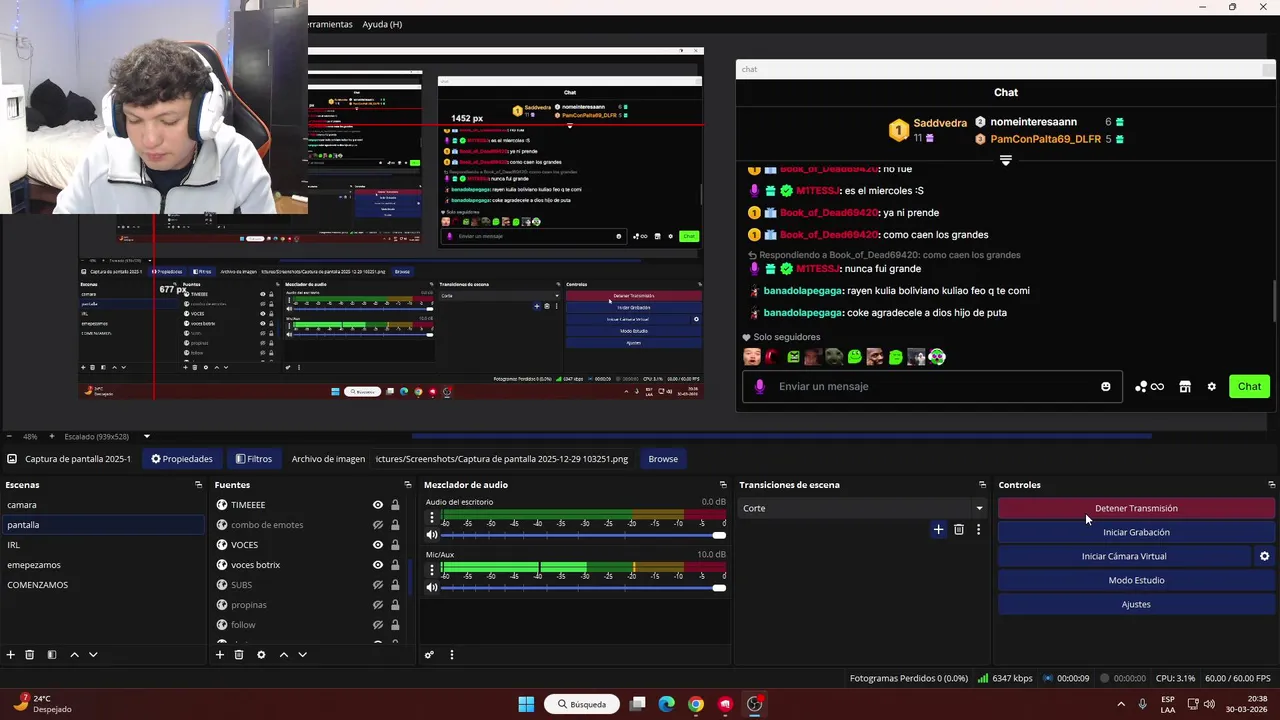Image resolution: width=1280 pixels, height=720 pixels.
Task: Open the Corte transition dropdown
Action: tap(862, 508)
